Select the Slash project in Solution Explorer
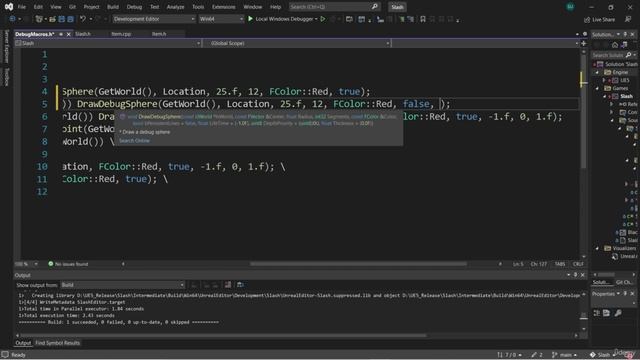This screenshot has height=360, width=640. (627, 96)
